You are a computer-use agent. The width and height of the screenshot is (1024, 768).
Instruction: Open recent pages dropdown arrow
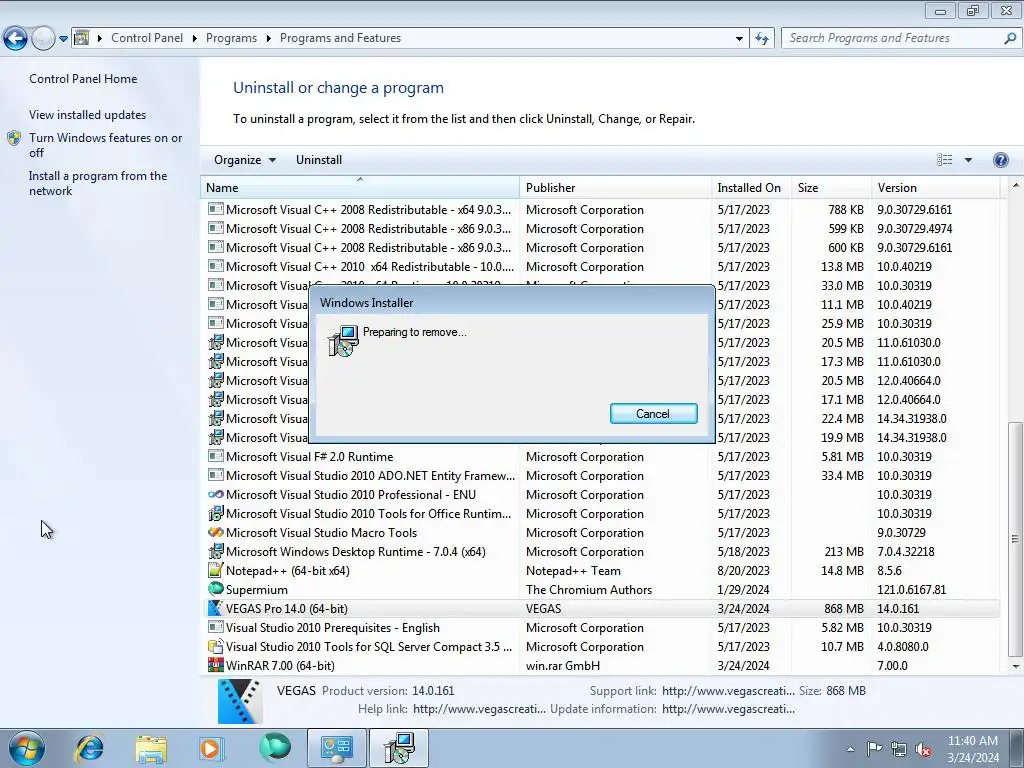tap(63, 39)
